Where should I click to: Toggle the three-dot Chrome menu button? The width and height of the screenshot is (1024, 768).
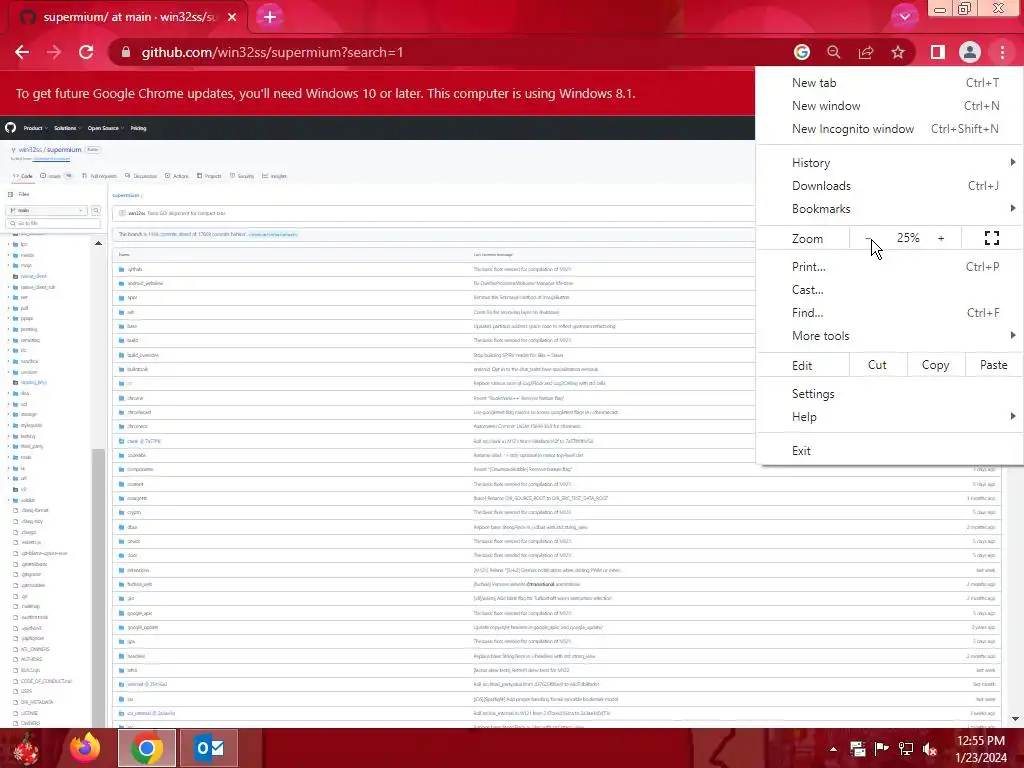pyautogui.click(x=1002, y=52)
